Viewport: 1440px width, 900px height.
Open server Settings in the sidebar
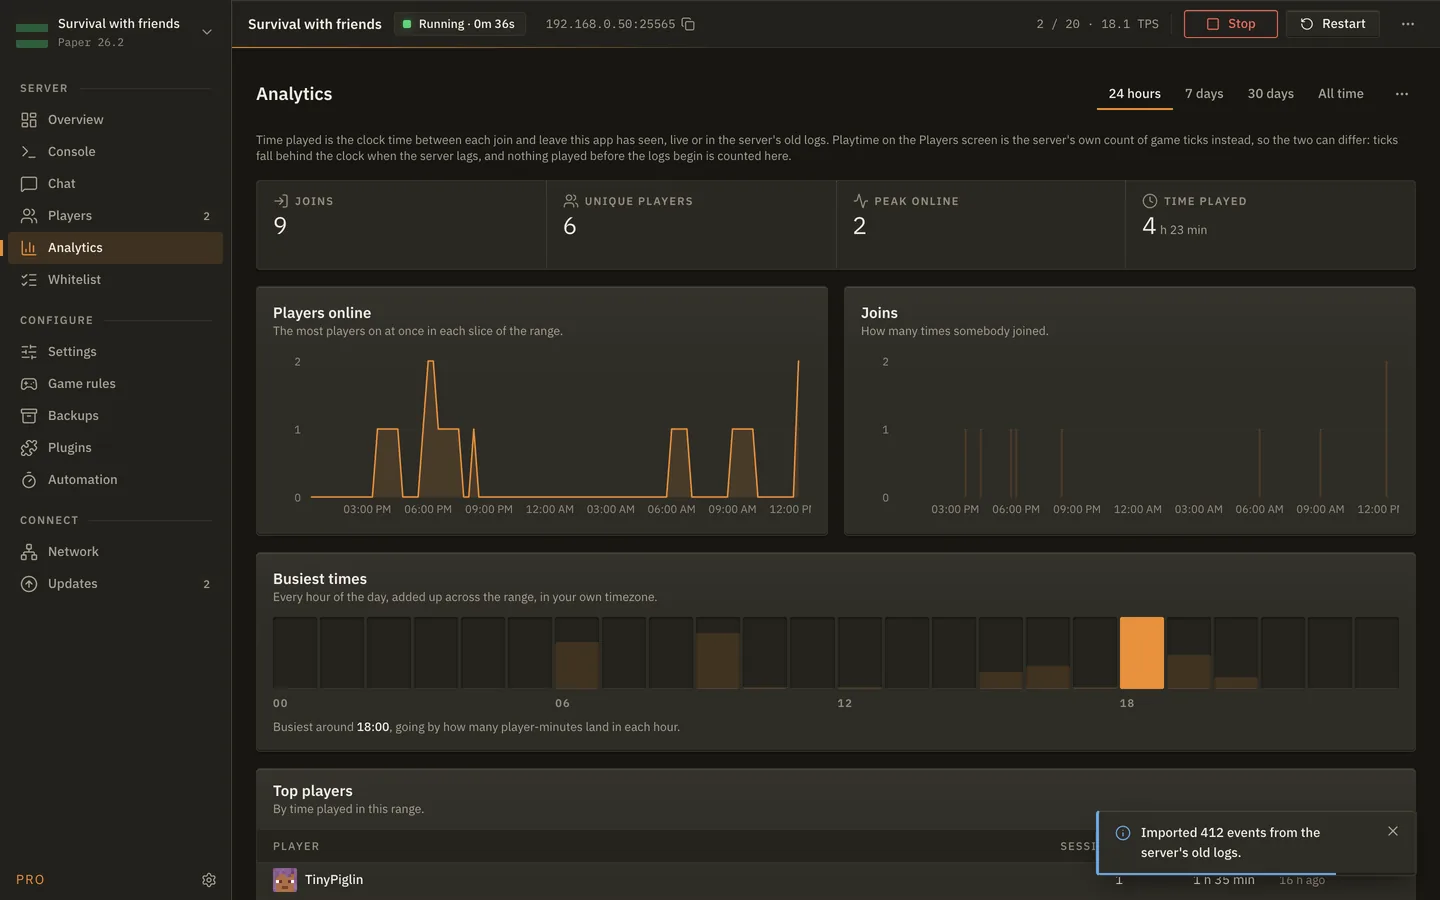[115, 352]
